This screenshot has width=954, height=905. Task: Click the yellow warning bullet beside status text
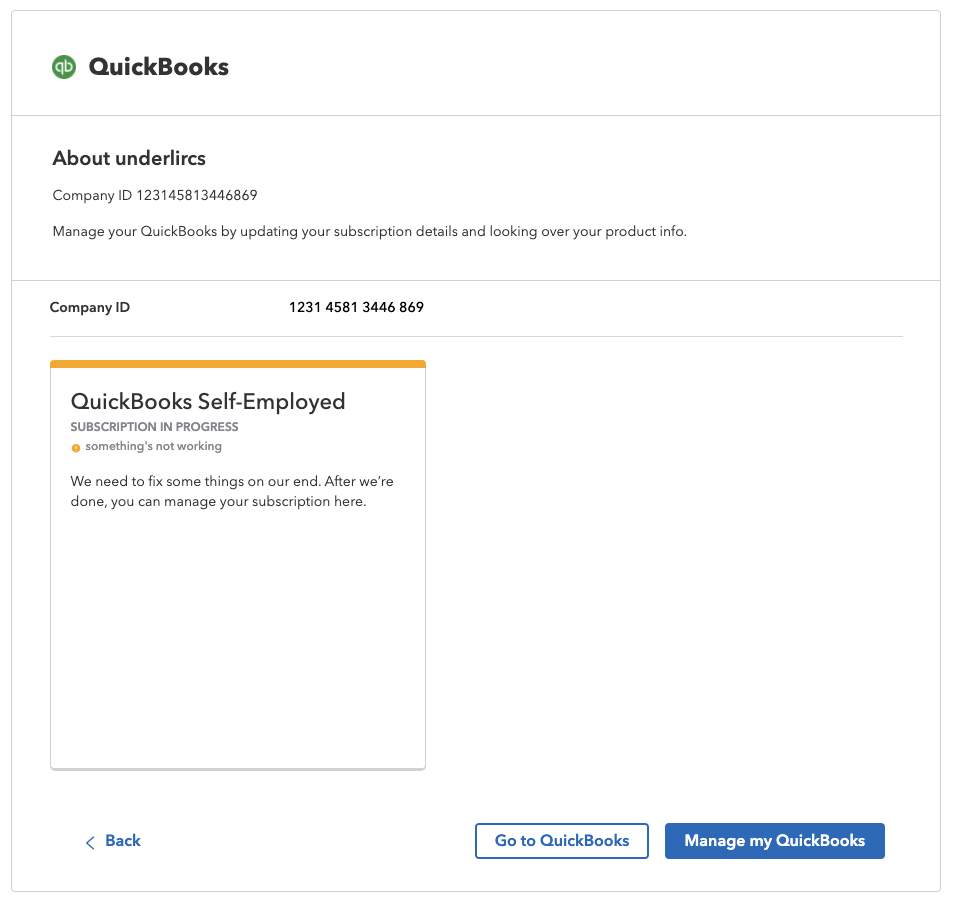click(76, 447)
